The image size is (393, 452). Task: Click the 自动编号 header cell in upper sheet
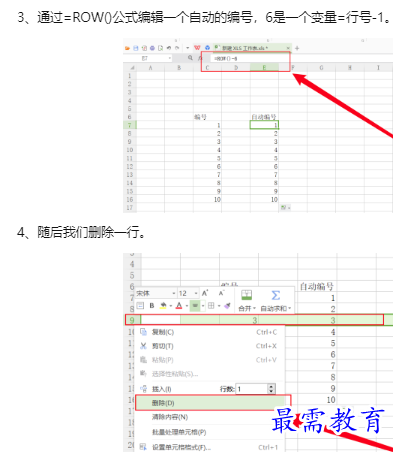(x=264, y=117)
